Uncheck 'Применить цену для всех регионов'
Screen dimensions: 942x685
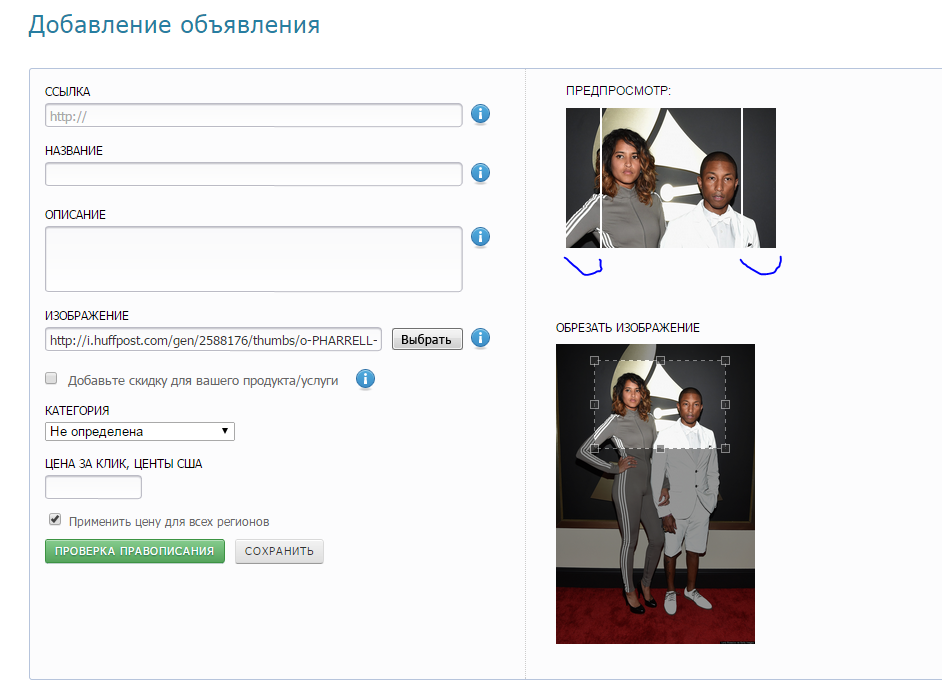click(x=55, y=519)
